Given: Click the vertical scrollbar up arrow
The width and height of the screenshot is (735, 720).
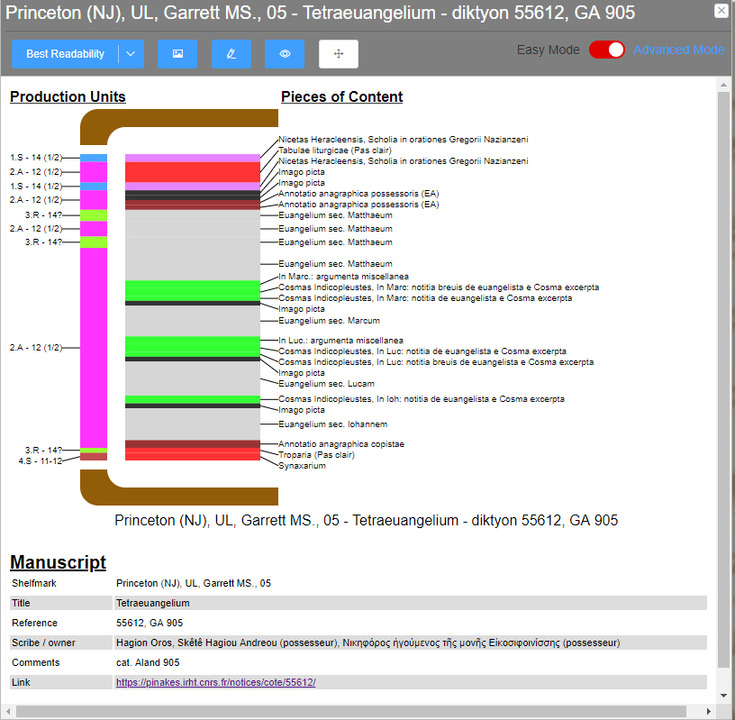Looking at the screenshot, I should coord(723,85).
